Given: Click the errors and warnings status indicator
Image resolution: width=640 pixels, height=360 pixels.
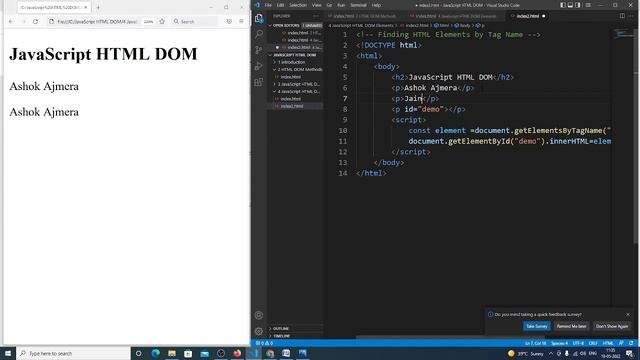Looking at the screenshot, I should (264, 343).
